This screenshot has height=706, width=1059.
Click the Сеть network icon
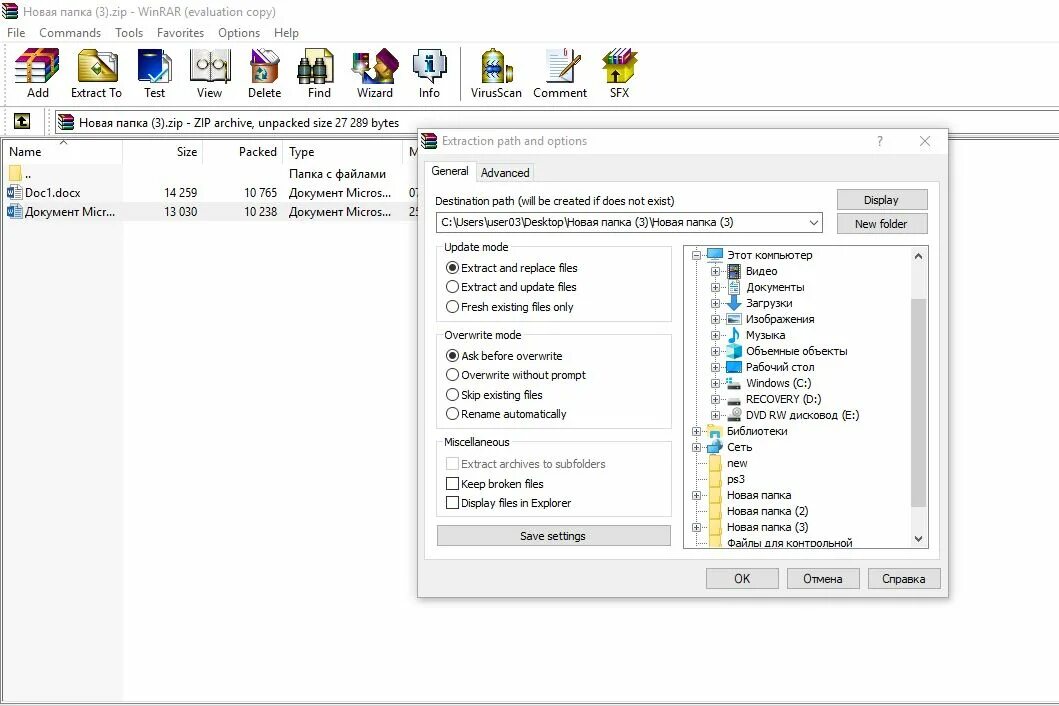pyautogui.click(x=715, y=447)
